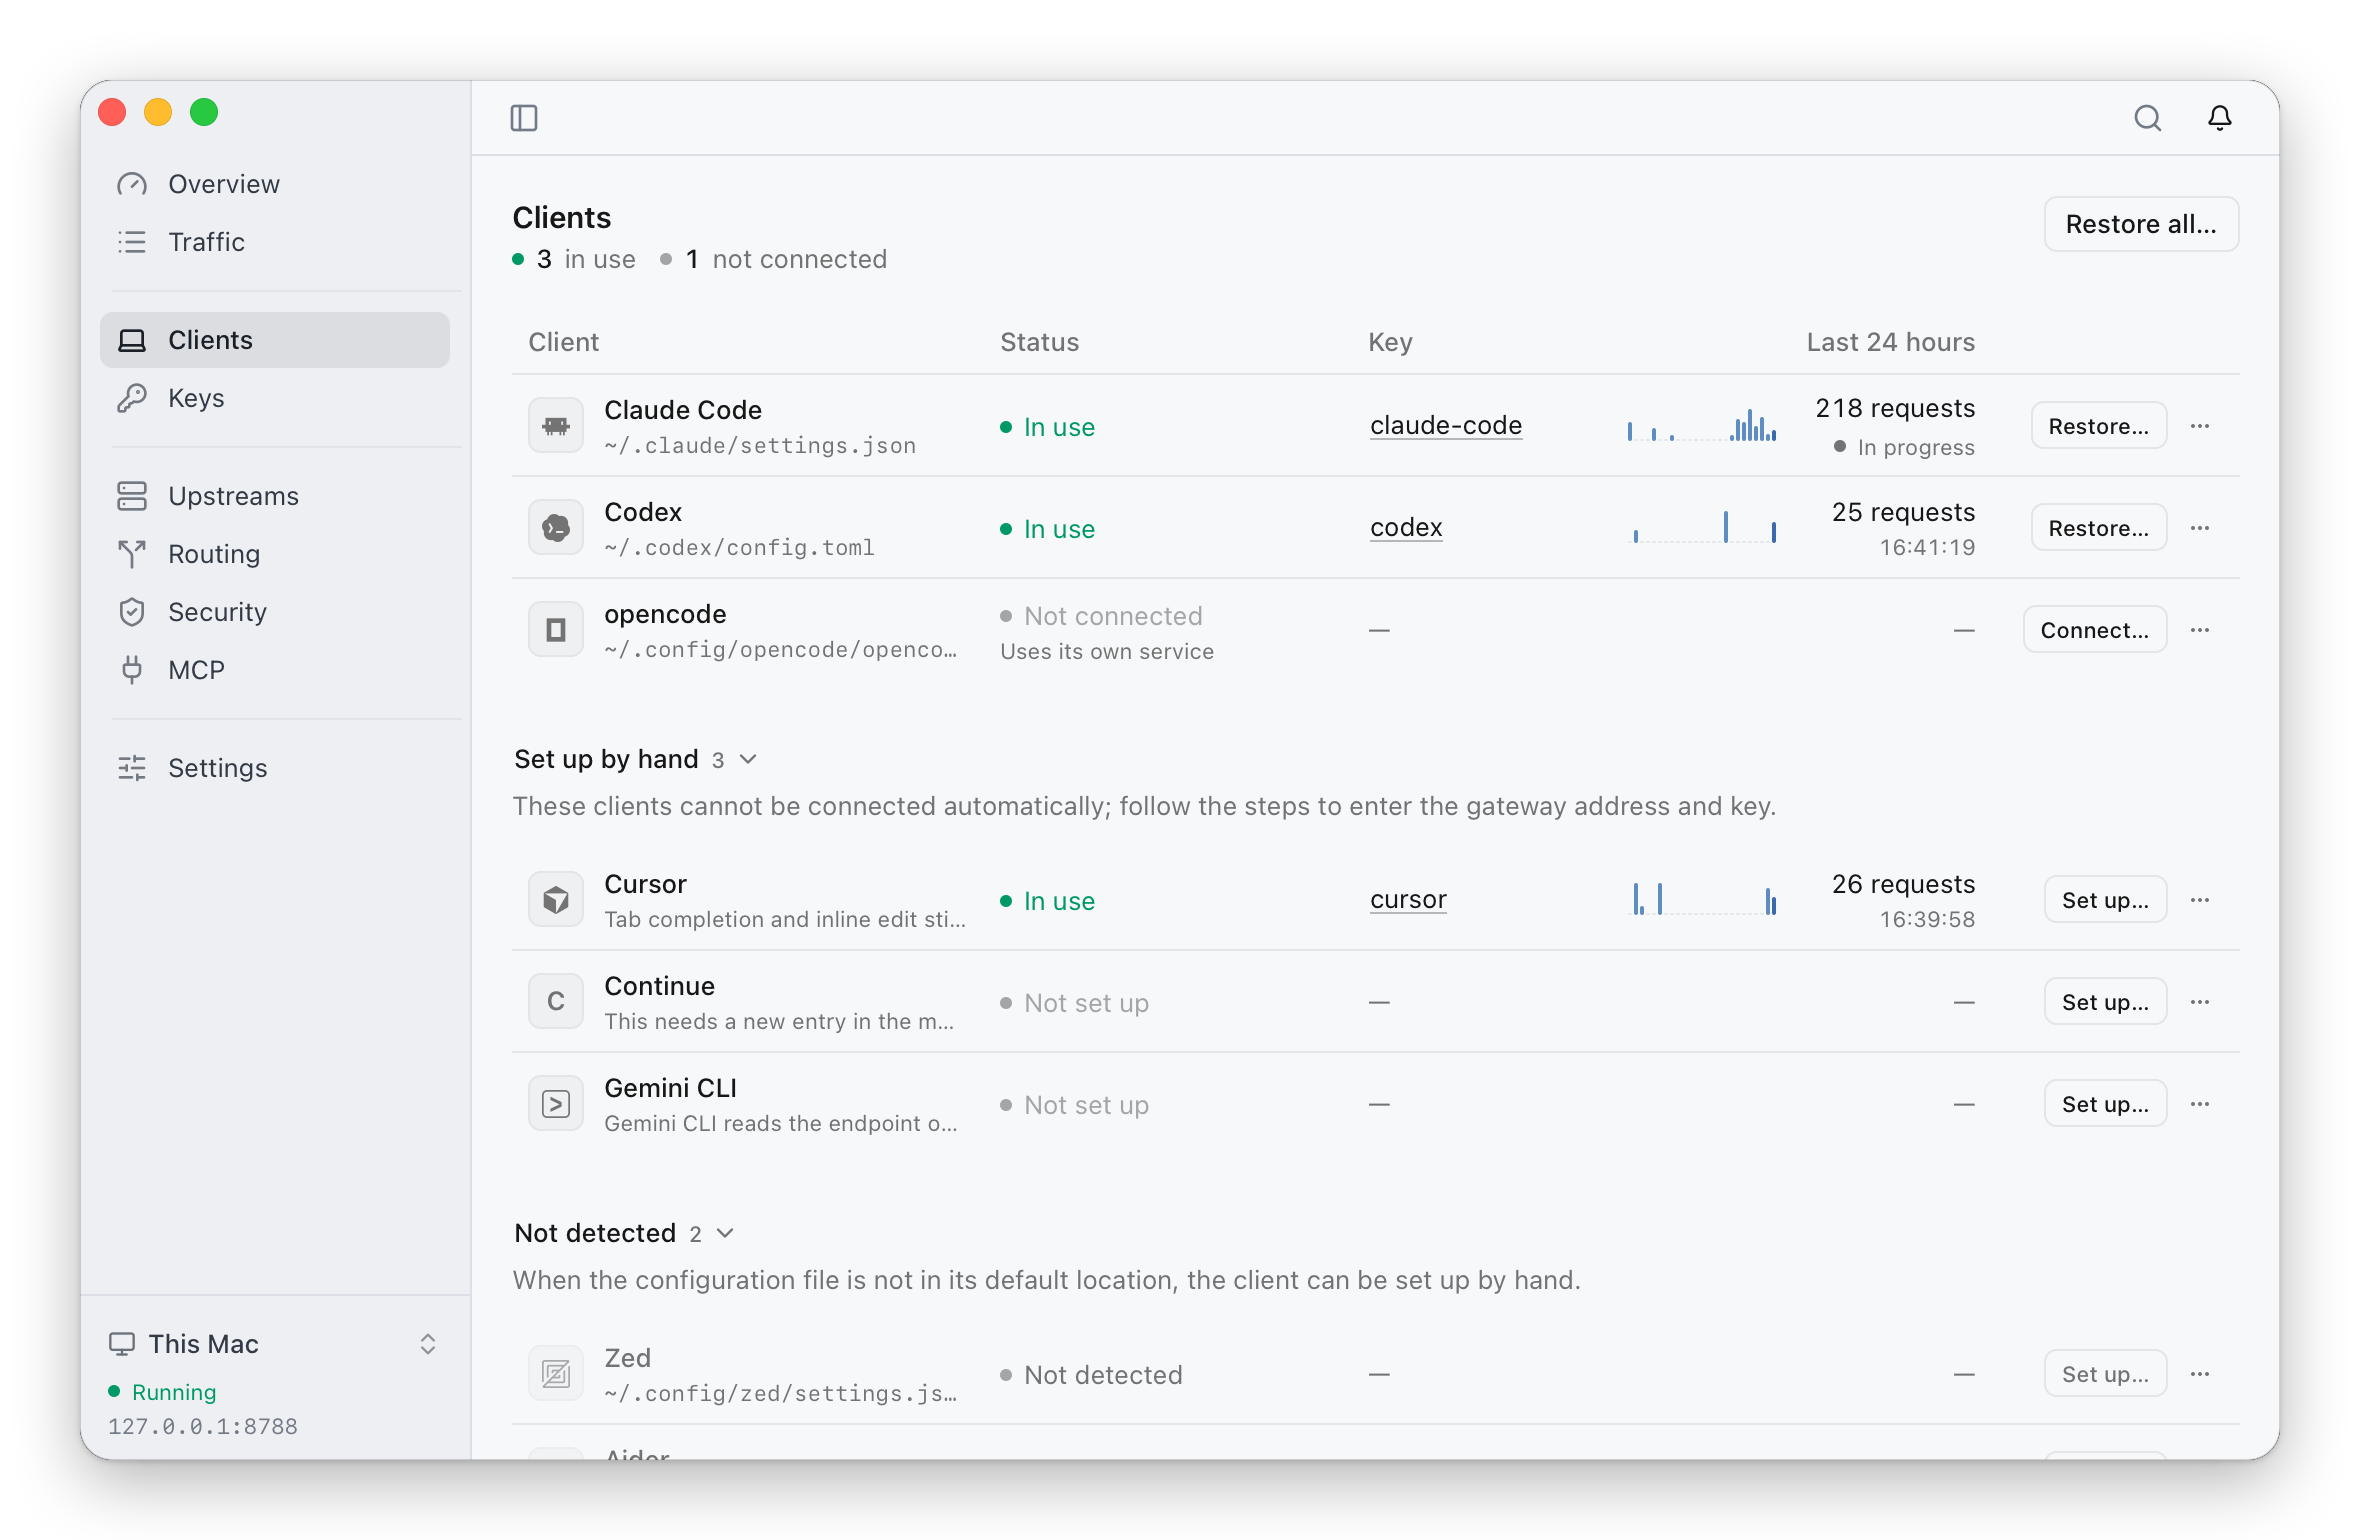Set up the Cursor client
Image resolution: width=2360 pixels, height=1540 pixels.
[2105, 900]
